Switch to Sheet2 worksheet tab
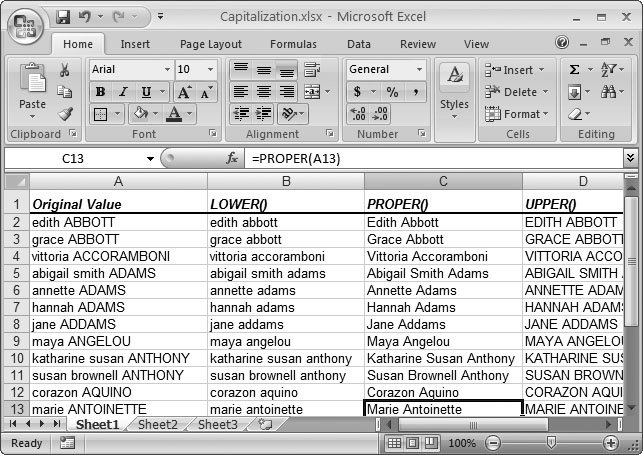Screen dimensions: 643x455 [x=158, y=425]
